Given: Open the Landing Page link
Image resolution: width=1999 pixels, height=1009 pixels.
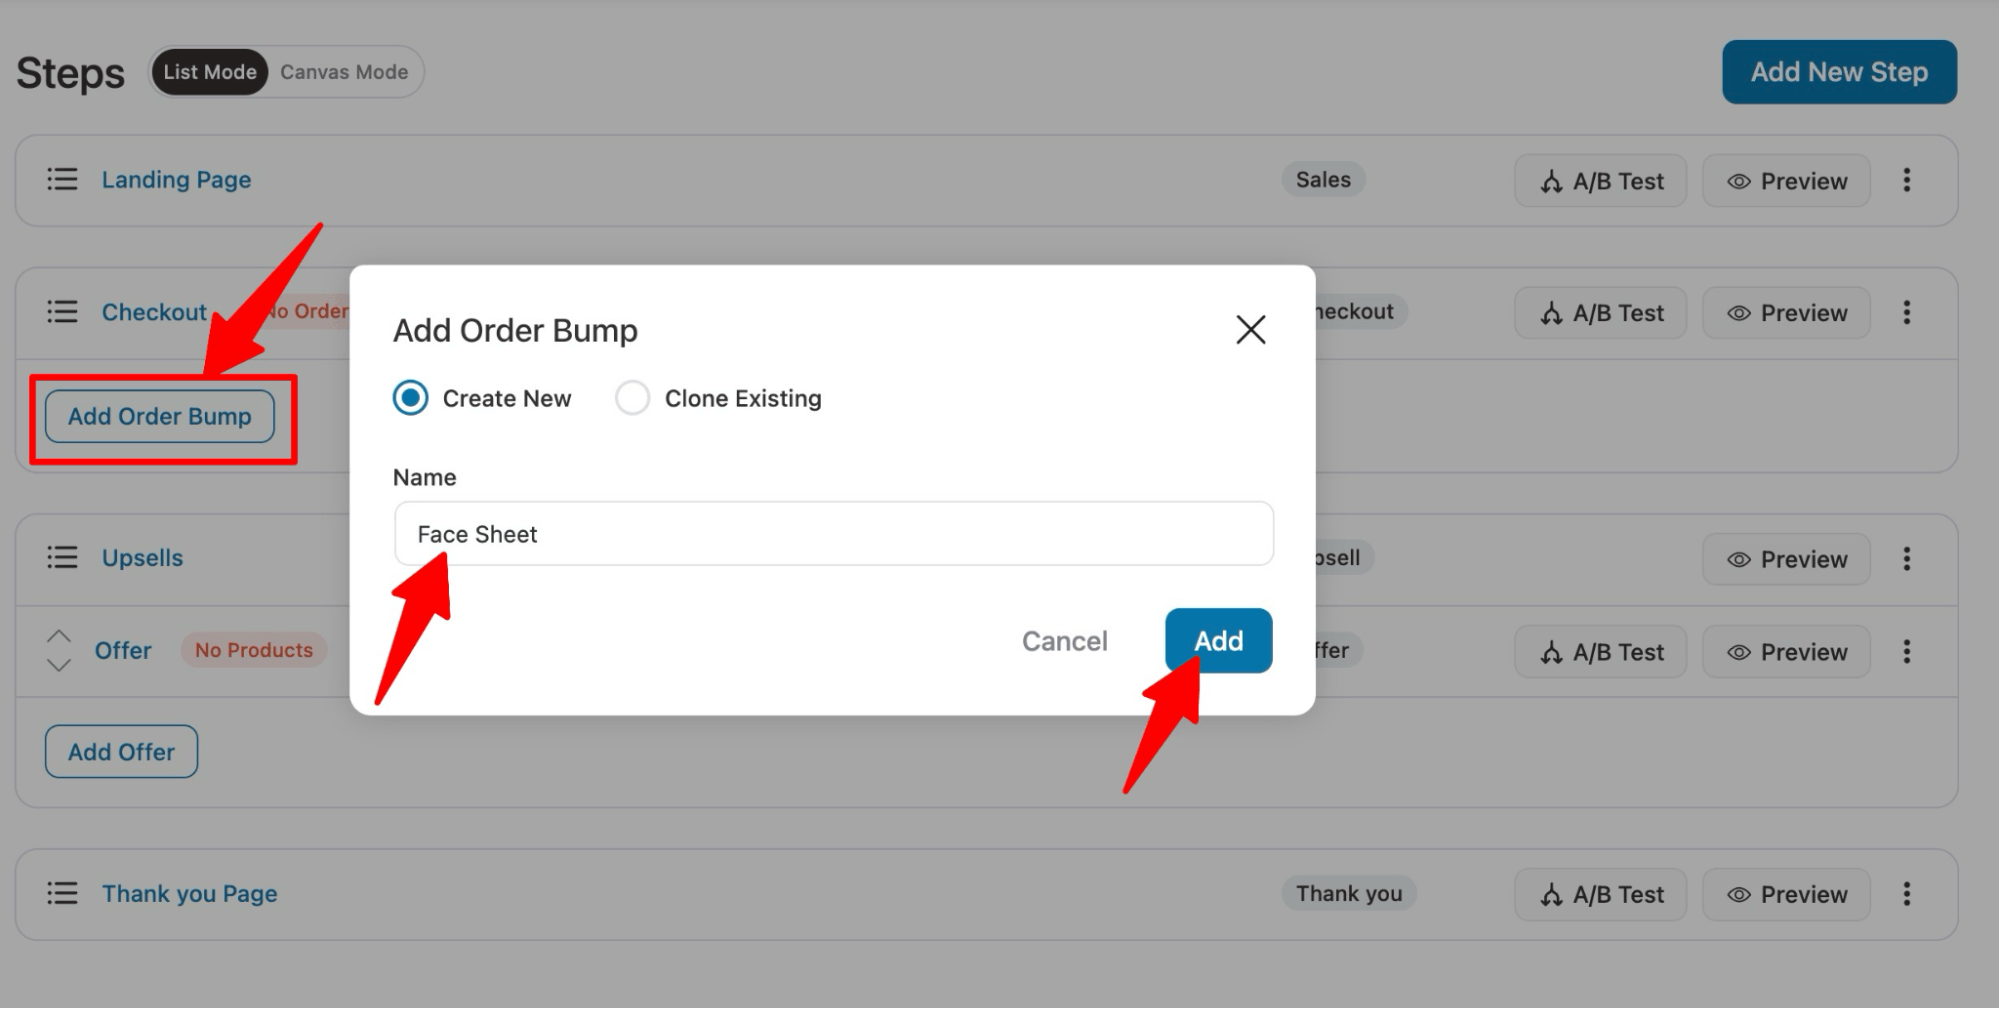Looking at the screenshot, I should [x=176, y=180].
